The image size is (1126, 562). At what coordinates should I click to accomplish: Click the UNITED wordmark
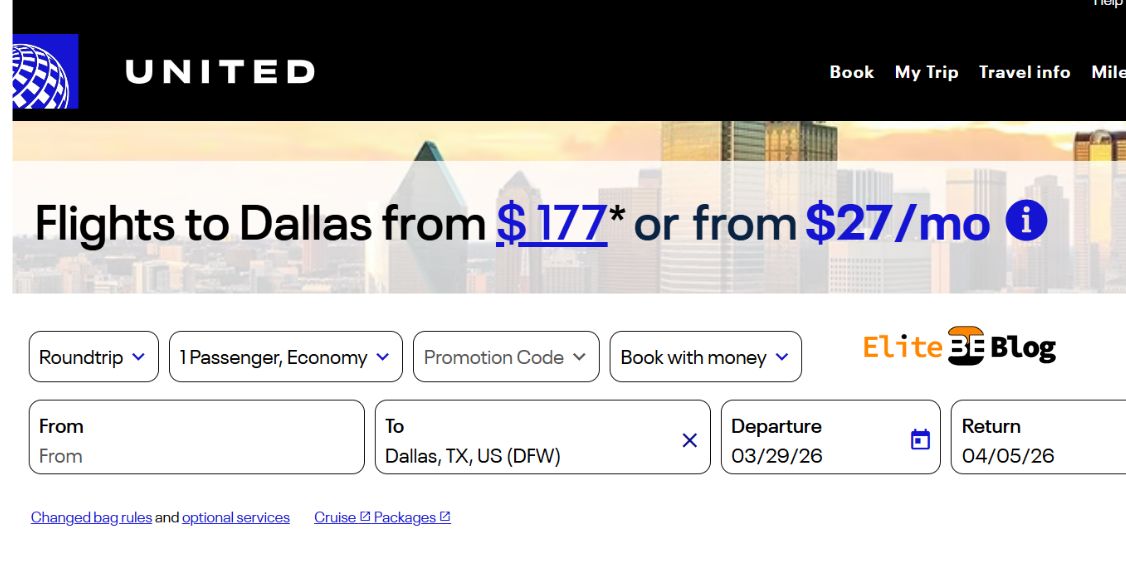[220, 72]
